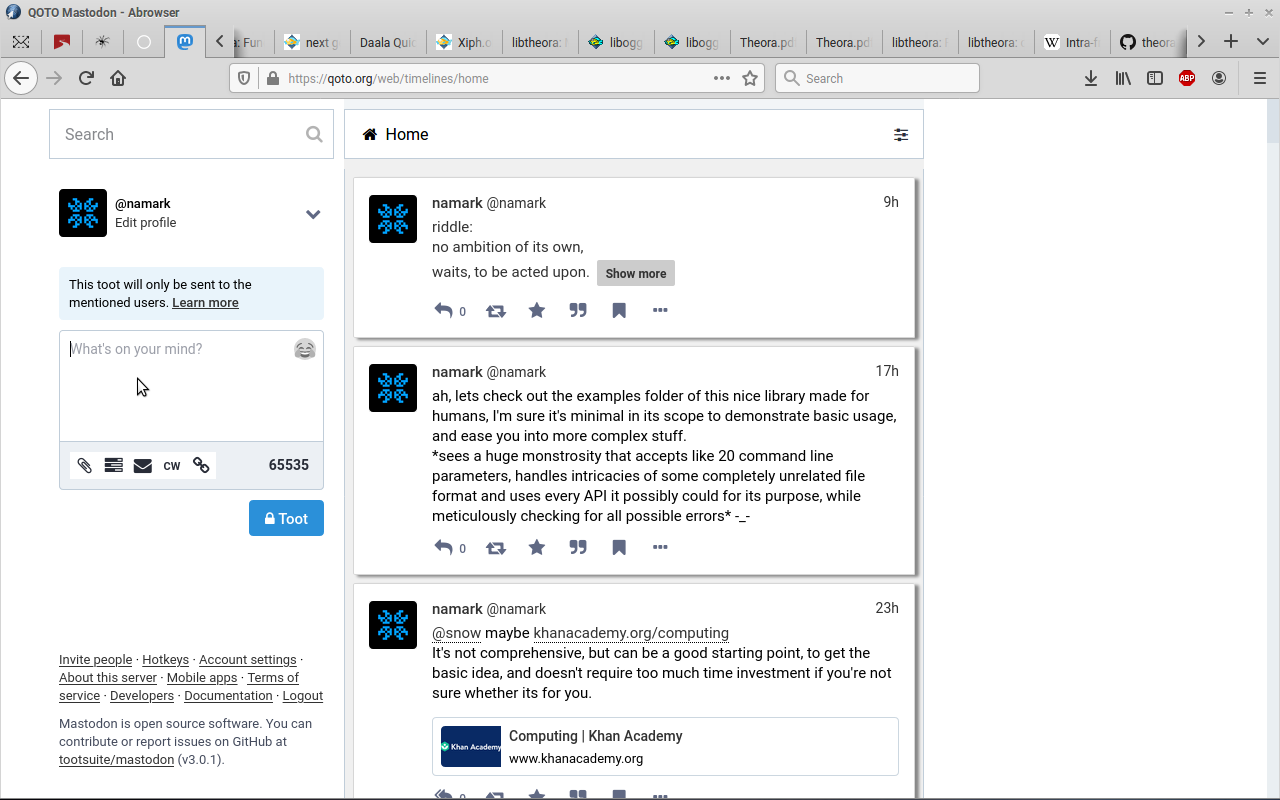The width and height of the screenshot is (1280, 800).
Task: Attach media with the paperclip icon
Action: 85,465
